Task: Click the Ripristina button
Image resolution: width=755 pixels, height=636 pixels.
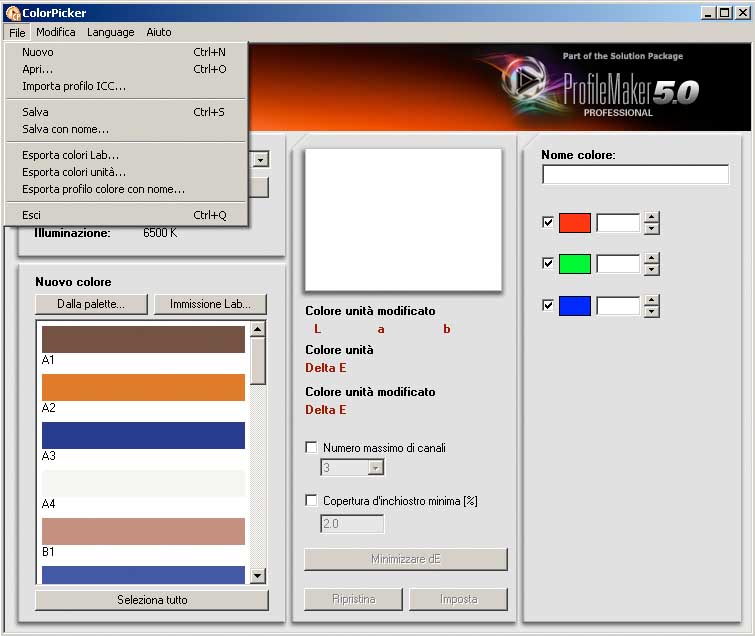Action: pyautogui.click(x=353, y=599)
